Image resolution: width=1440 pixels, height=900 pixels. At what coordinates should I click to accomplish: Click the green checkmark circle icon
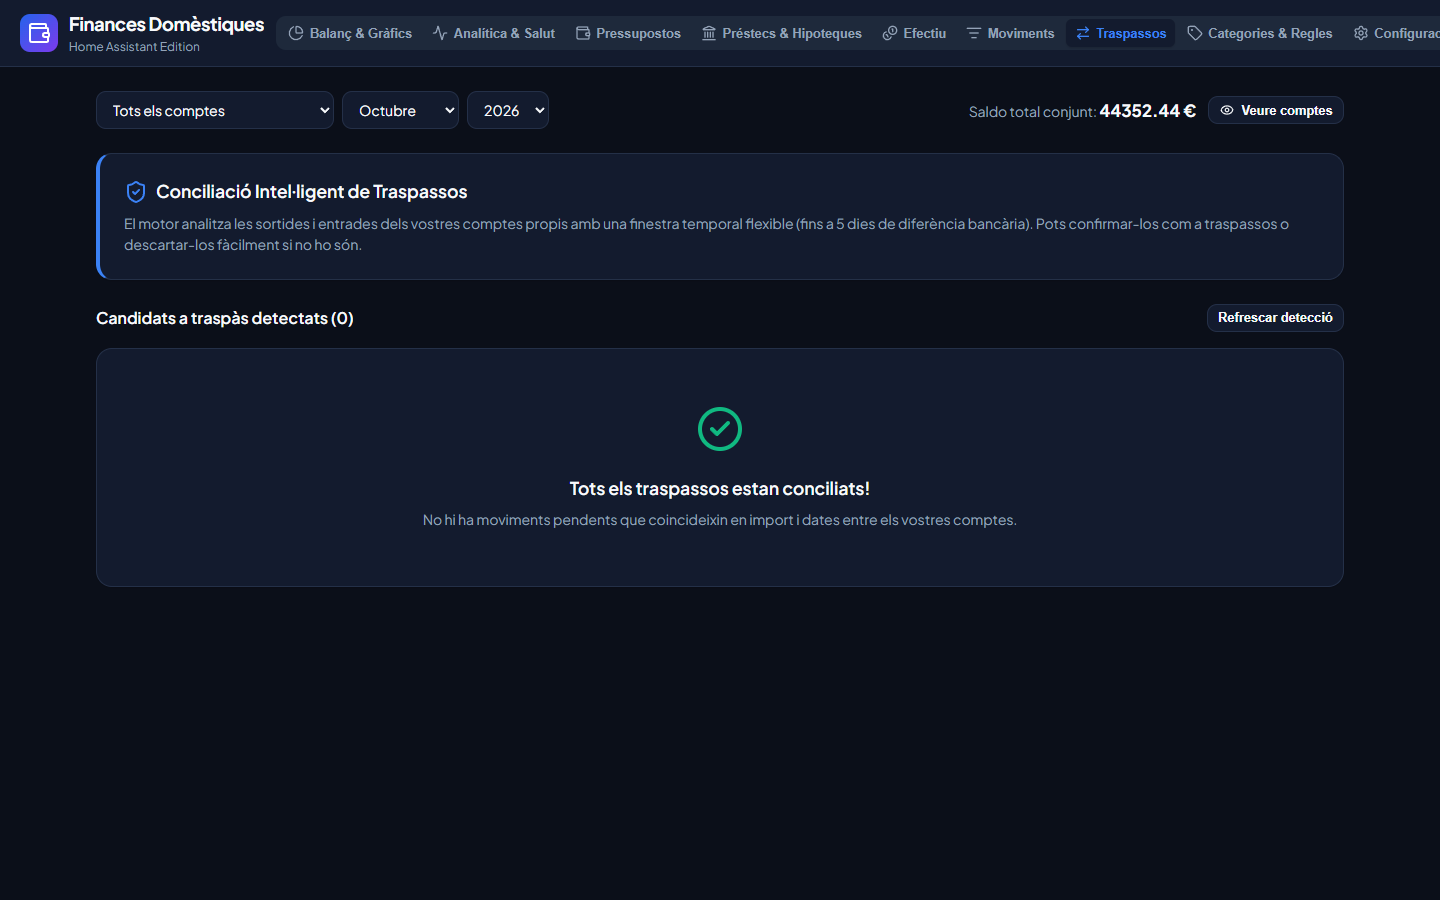tap(720, 429)
